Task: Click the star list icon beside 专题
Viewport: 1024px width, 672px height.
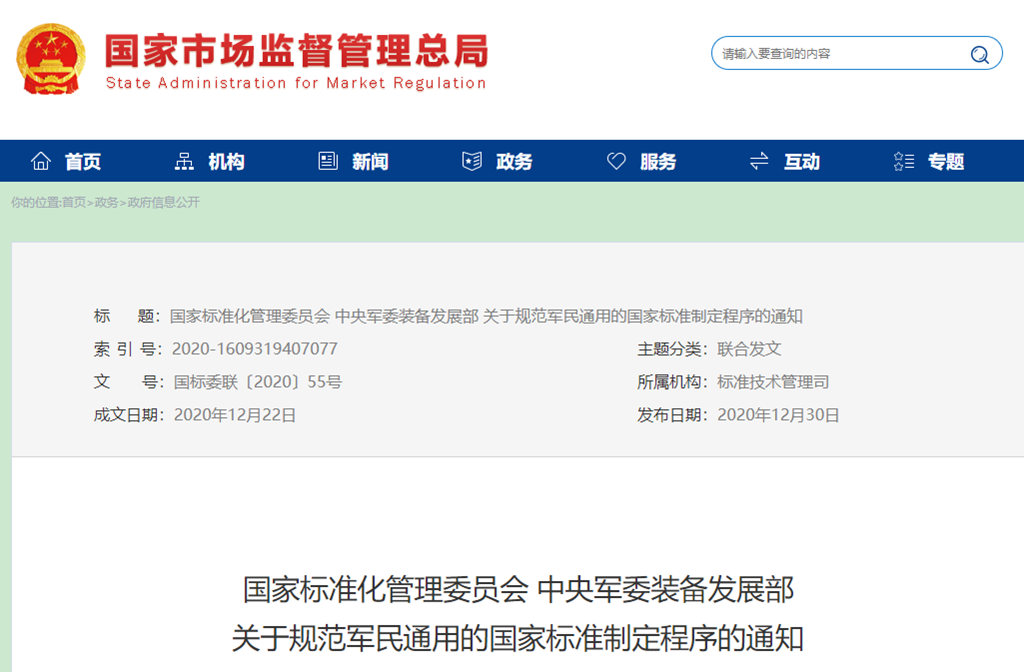Action: coord(904,161)
